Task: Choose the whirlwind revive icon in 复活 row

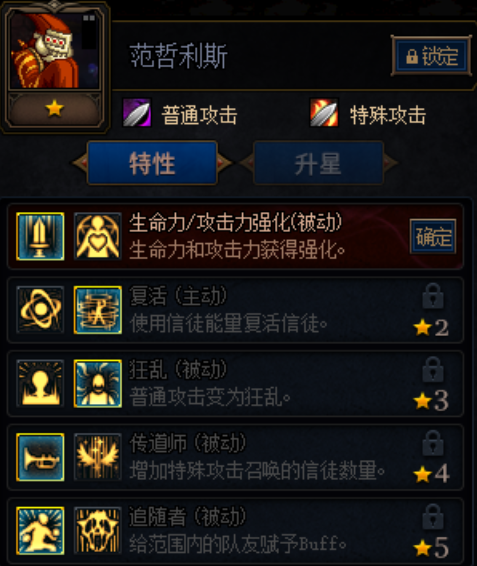Action: click(x=97, y=310)
